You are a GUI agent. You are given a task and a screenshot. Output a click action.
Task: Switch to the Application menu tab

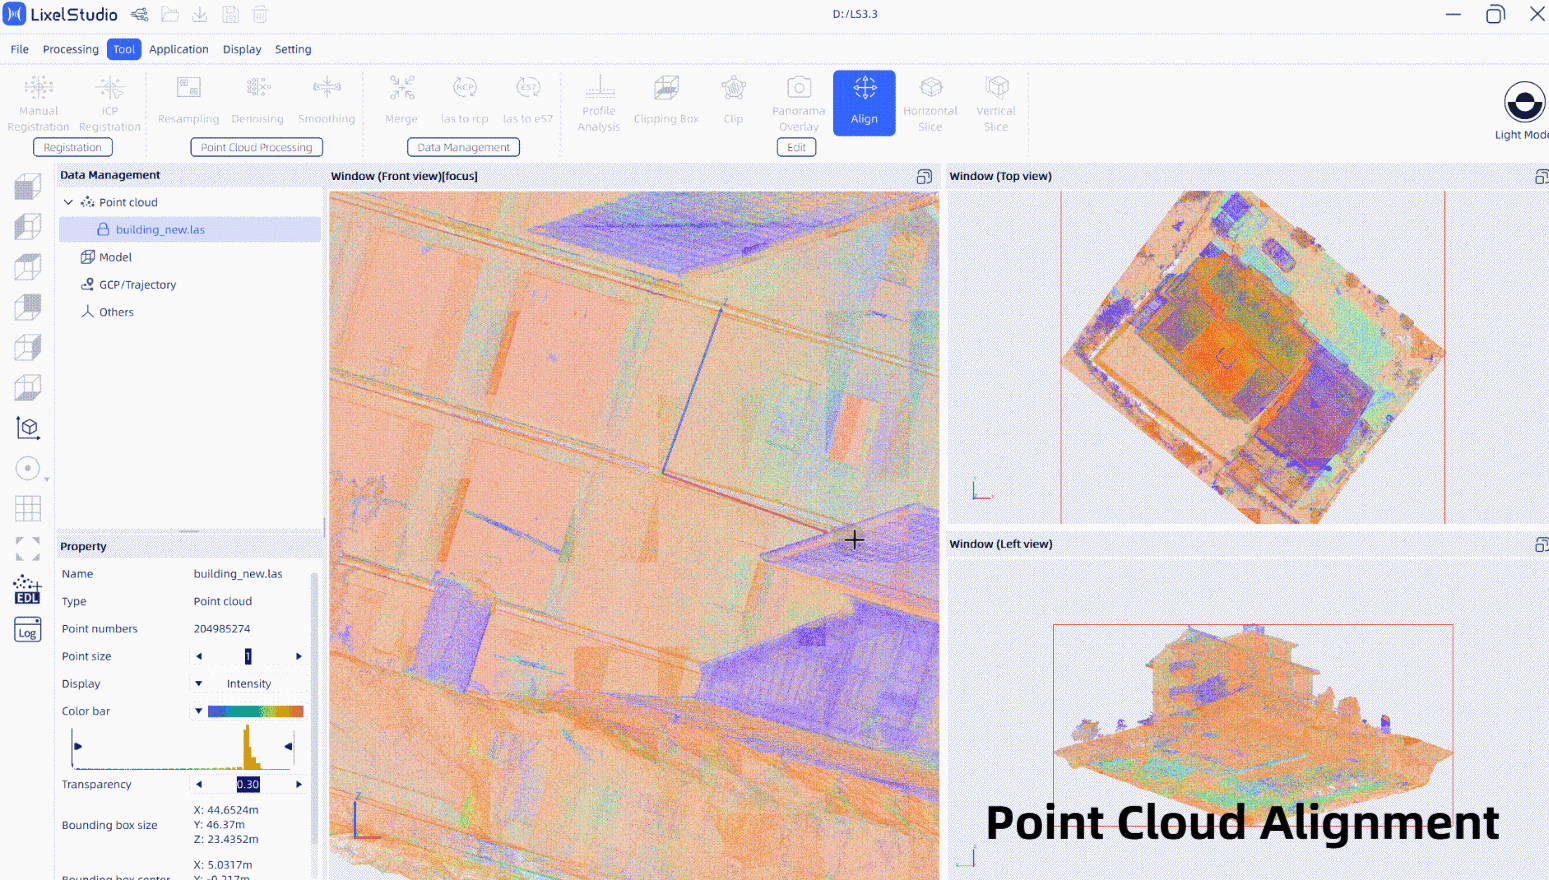click(x=178, y=48)
